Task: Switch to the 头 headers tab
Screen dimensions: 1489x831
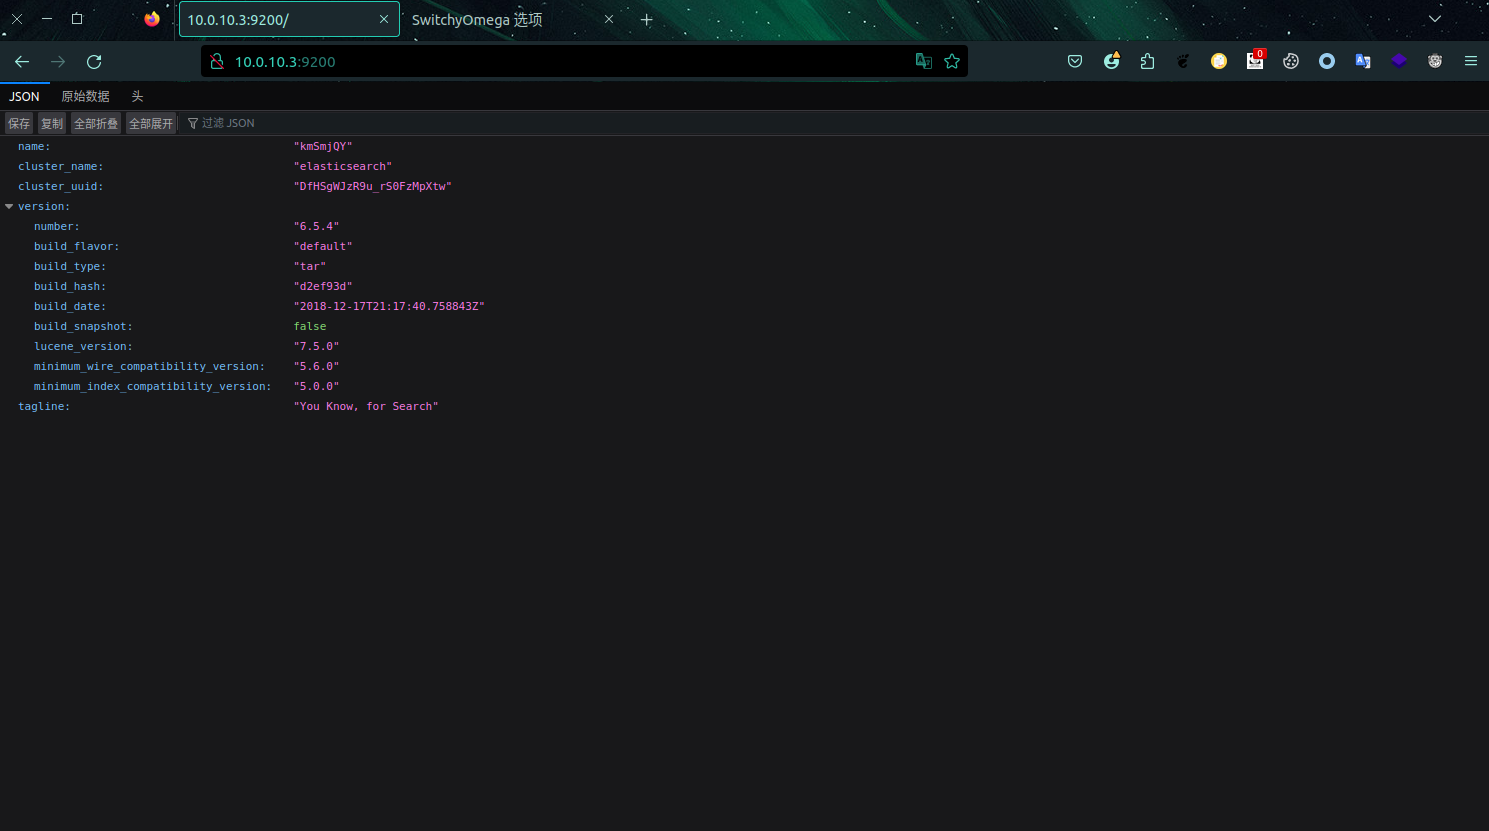Action: (137, 96)
